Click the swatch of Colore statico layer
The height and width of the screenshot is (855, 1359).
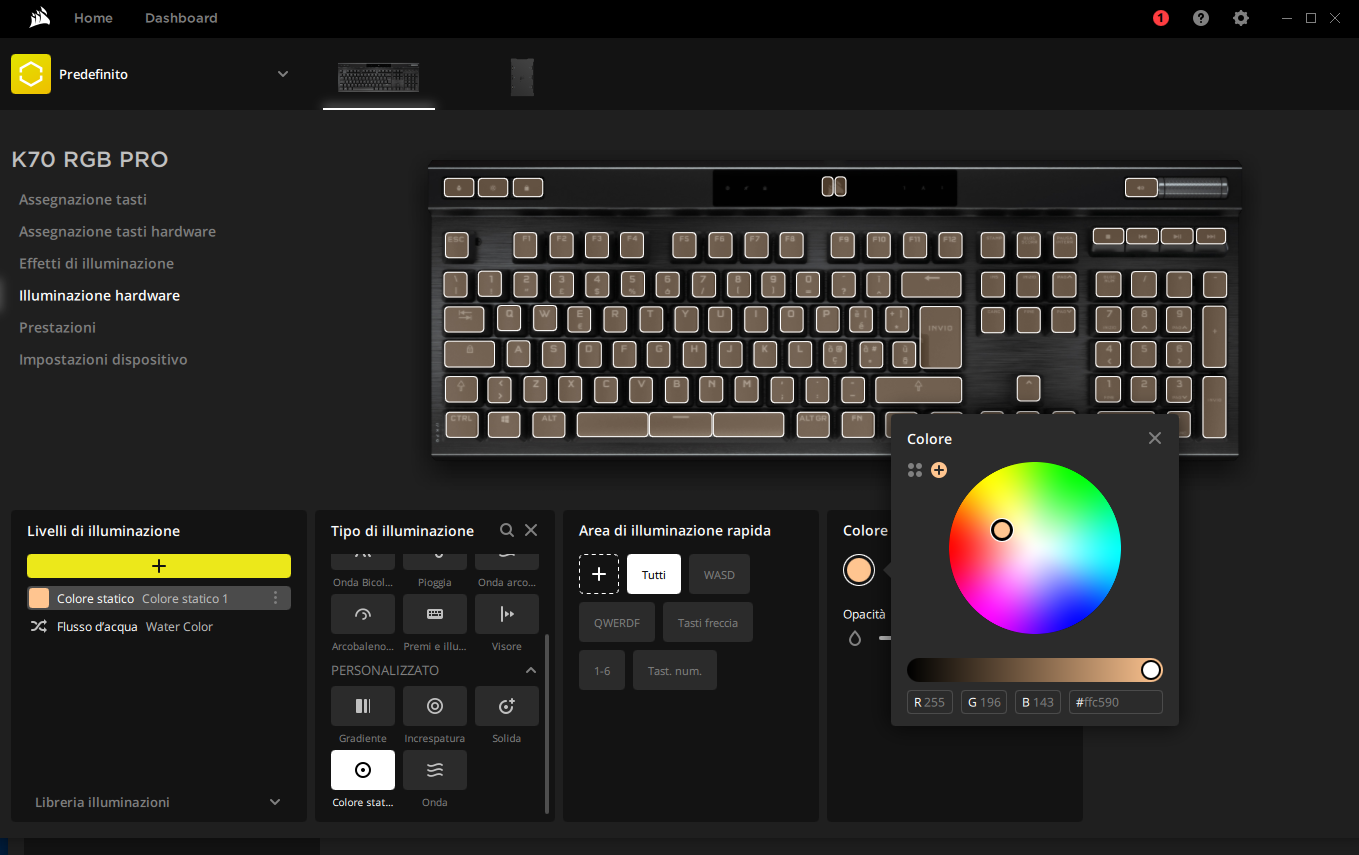click(39, 598)
